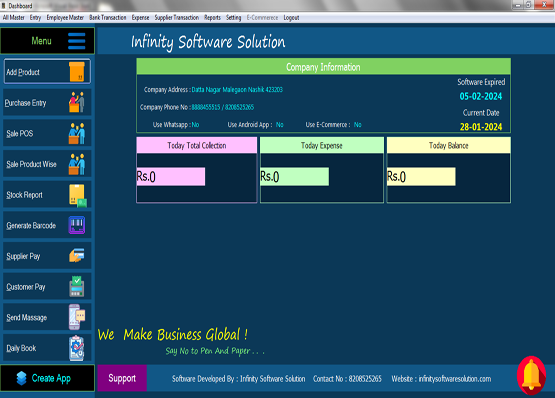Image resolution: width=555 pixels, height=398 pixels.
Task: Open the Entry menu
Action: tap(35, 17)
